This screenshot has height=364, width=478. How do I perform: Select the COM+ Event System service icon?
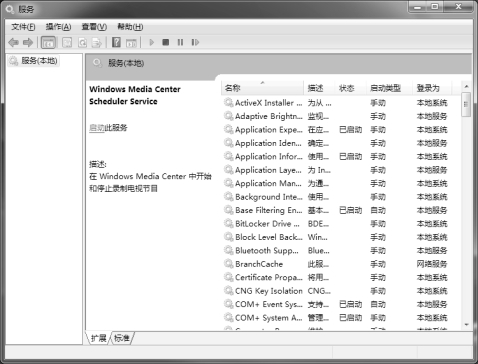(228, 304)
